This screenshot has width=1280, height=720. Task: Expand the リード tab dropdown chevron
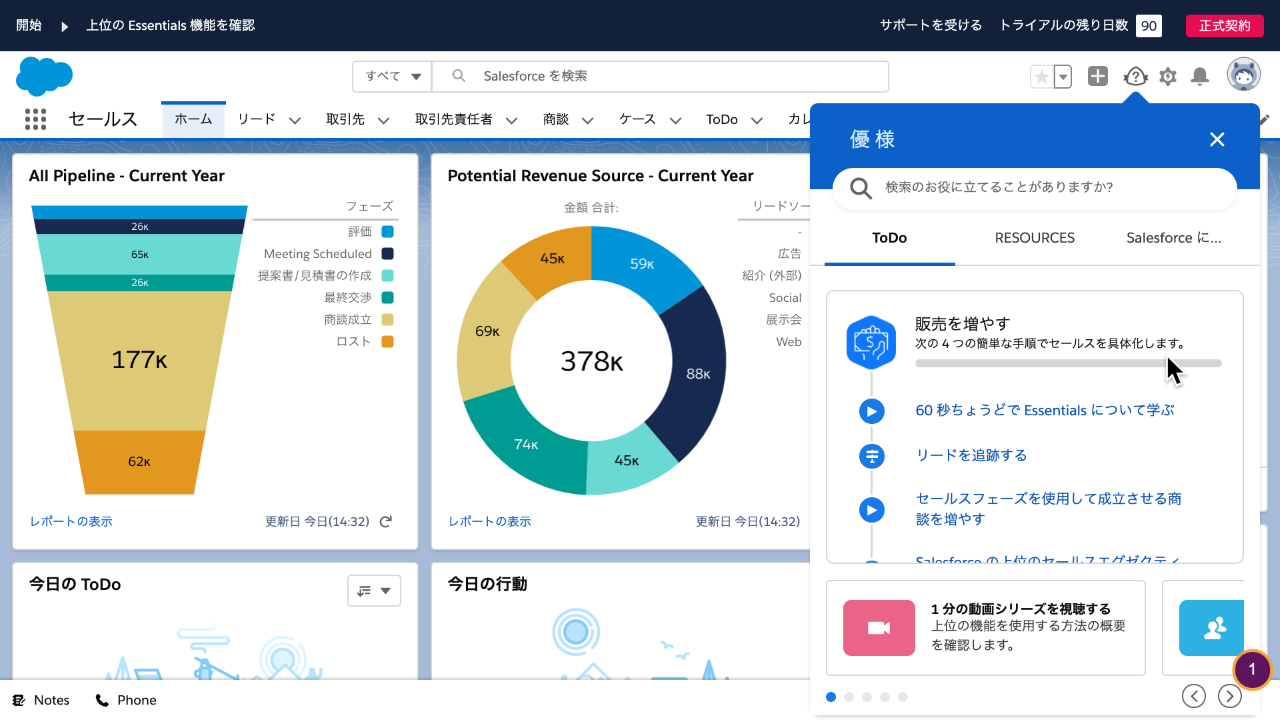click(x=295, y=120)
